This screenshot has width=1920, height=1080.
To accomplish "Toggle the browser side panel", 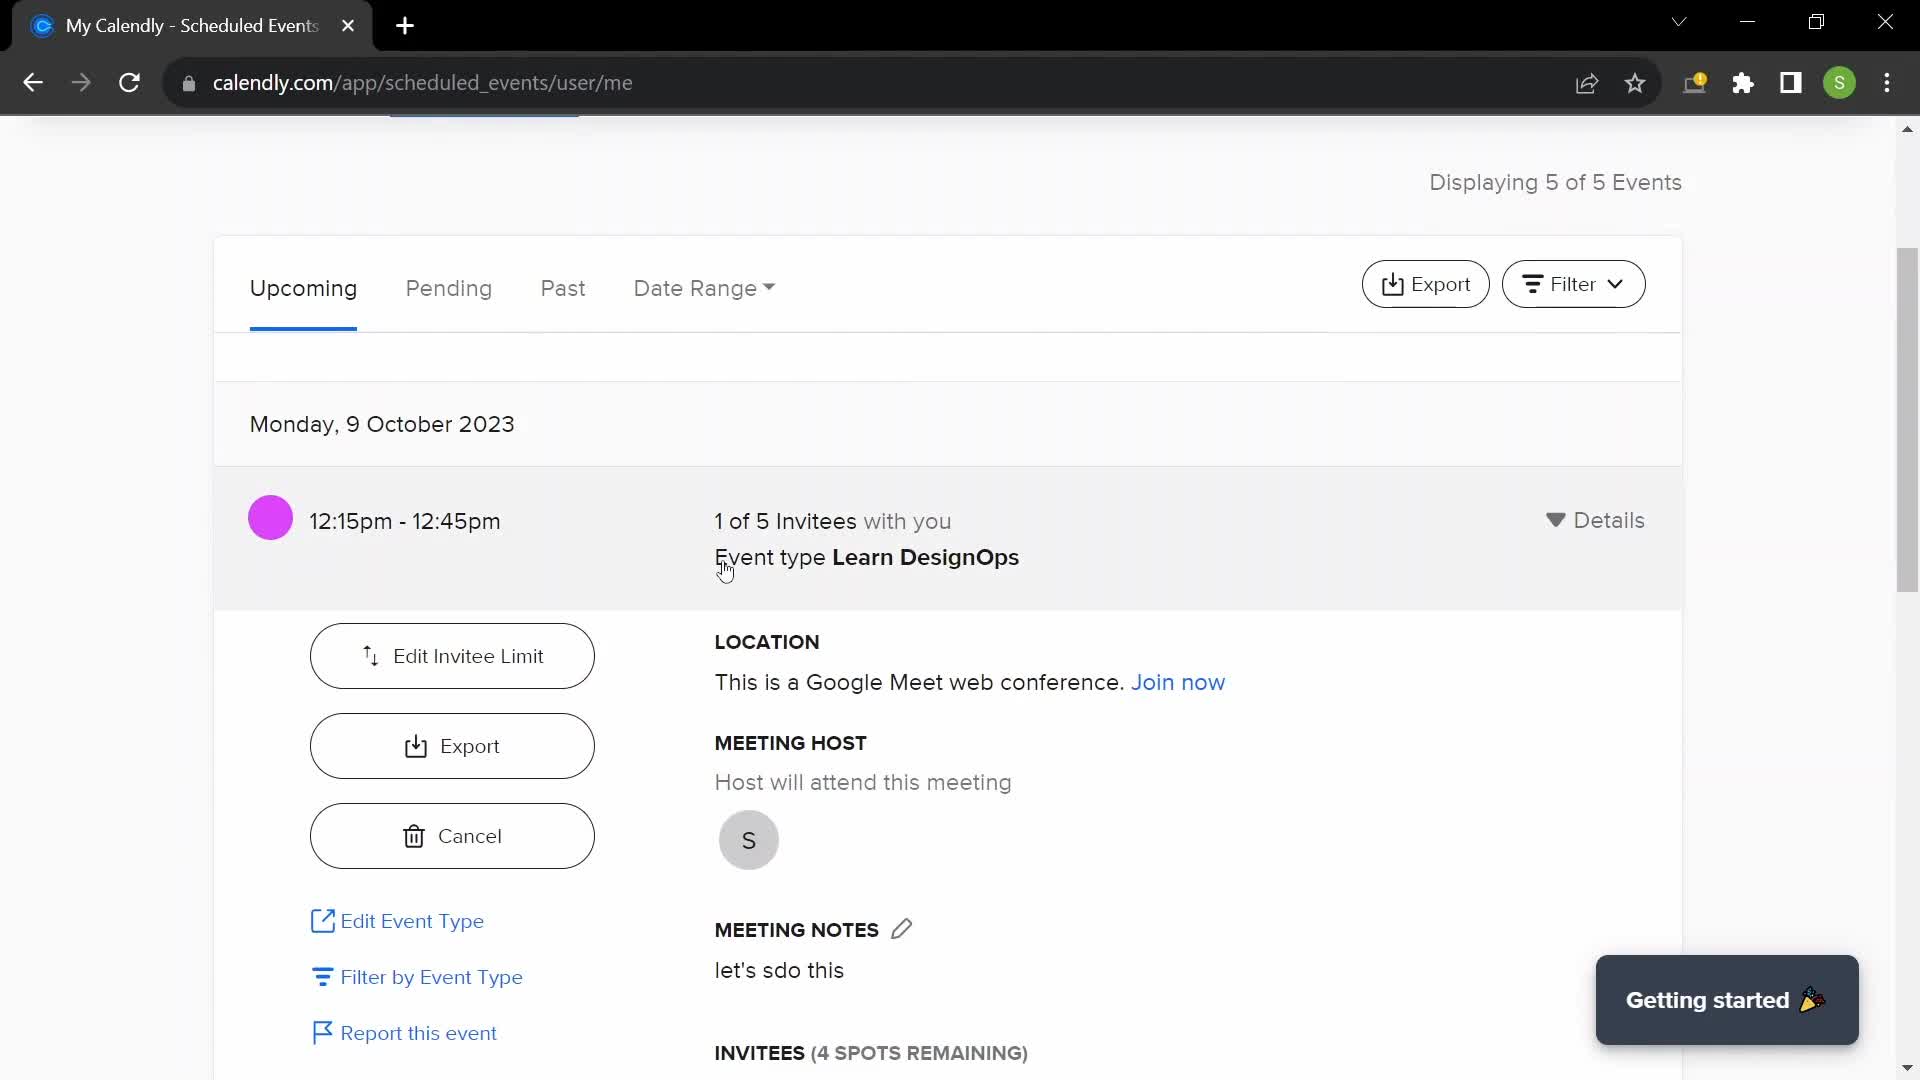I will [x=1791, y=83].
